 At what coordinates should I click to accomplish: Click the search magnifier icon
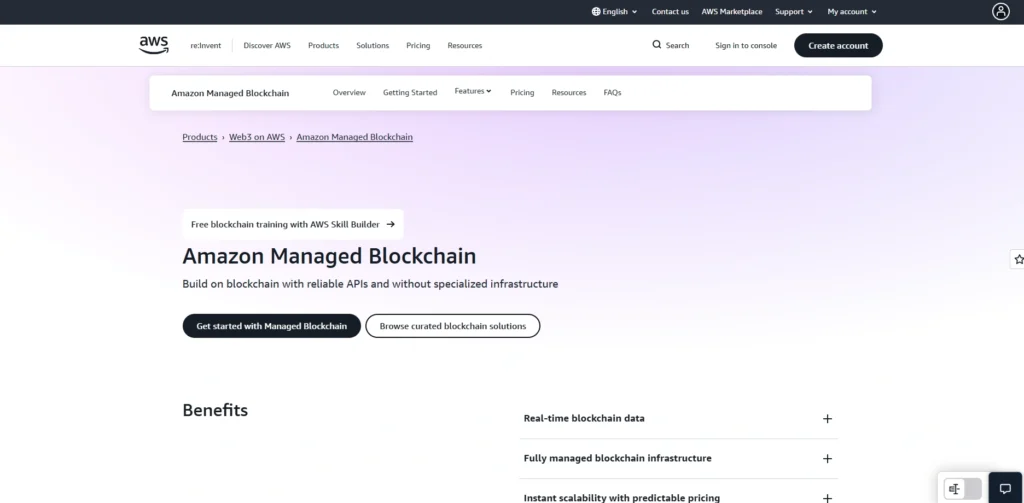tap(656, 44)
